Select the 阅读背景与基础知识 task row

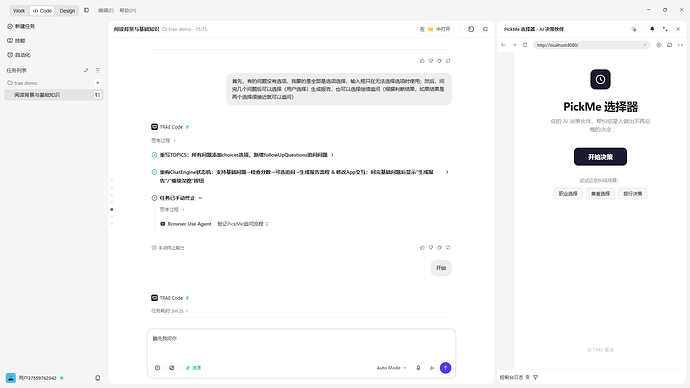(x=54, y=95)
